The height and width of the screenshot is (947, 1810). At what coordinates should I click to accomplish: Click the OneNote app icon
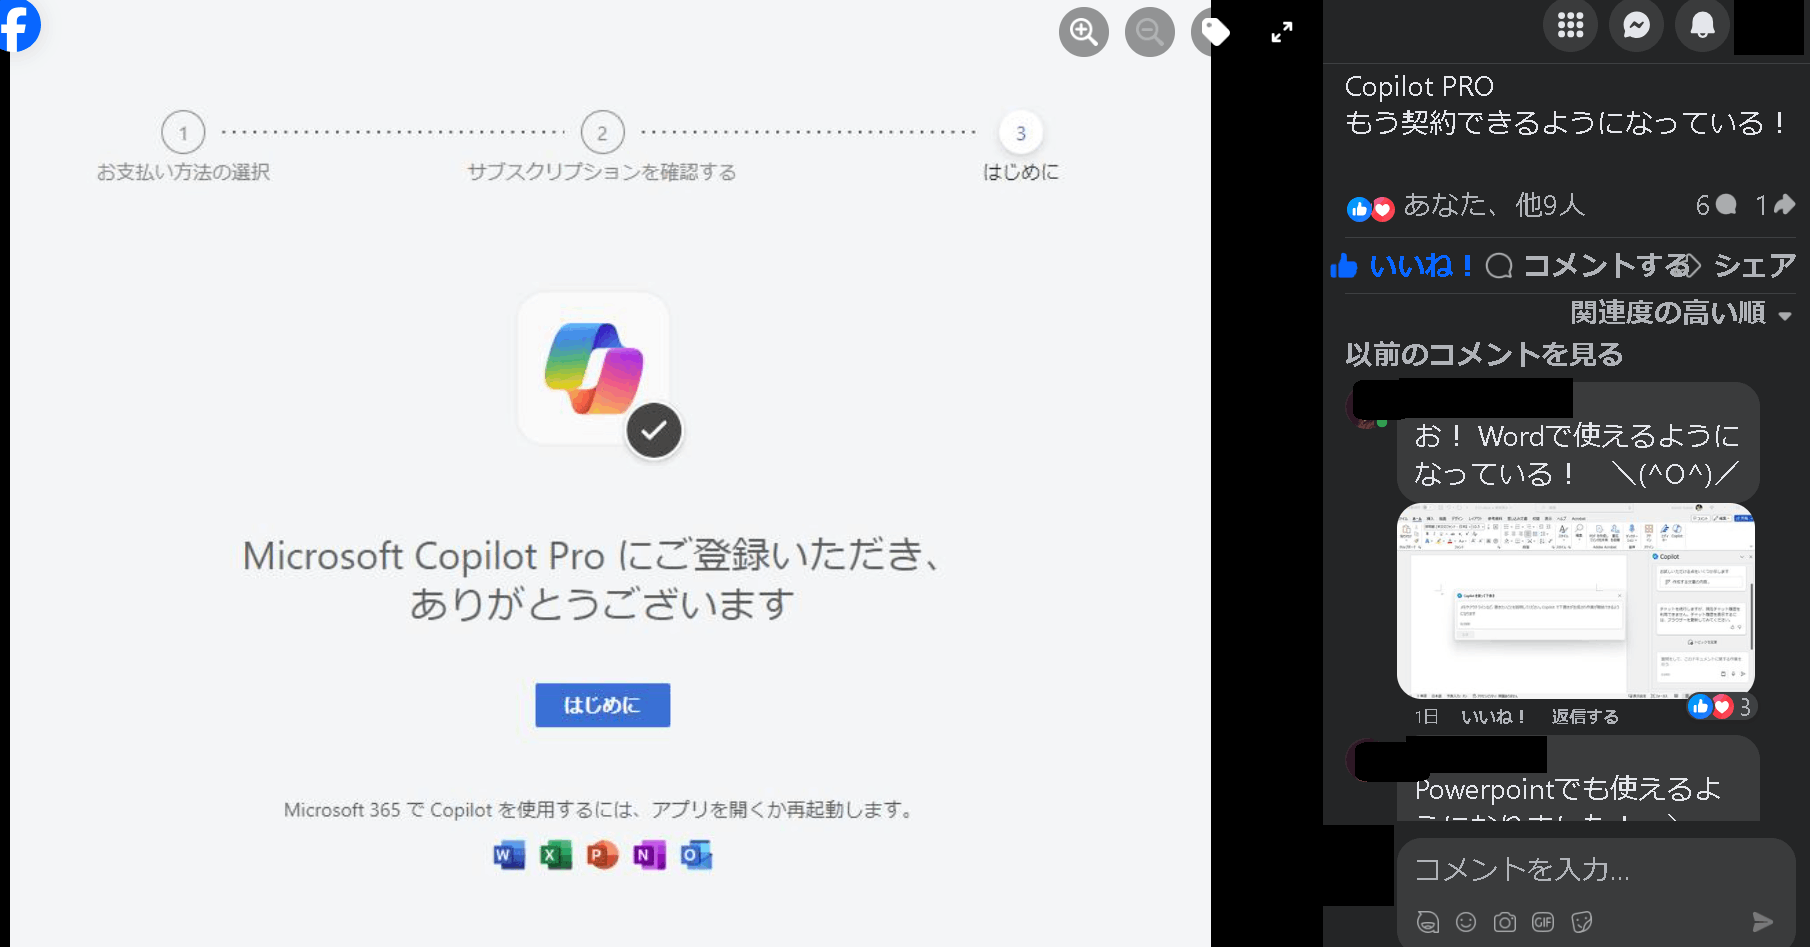tap(649, 855)
